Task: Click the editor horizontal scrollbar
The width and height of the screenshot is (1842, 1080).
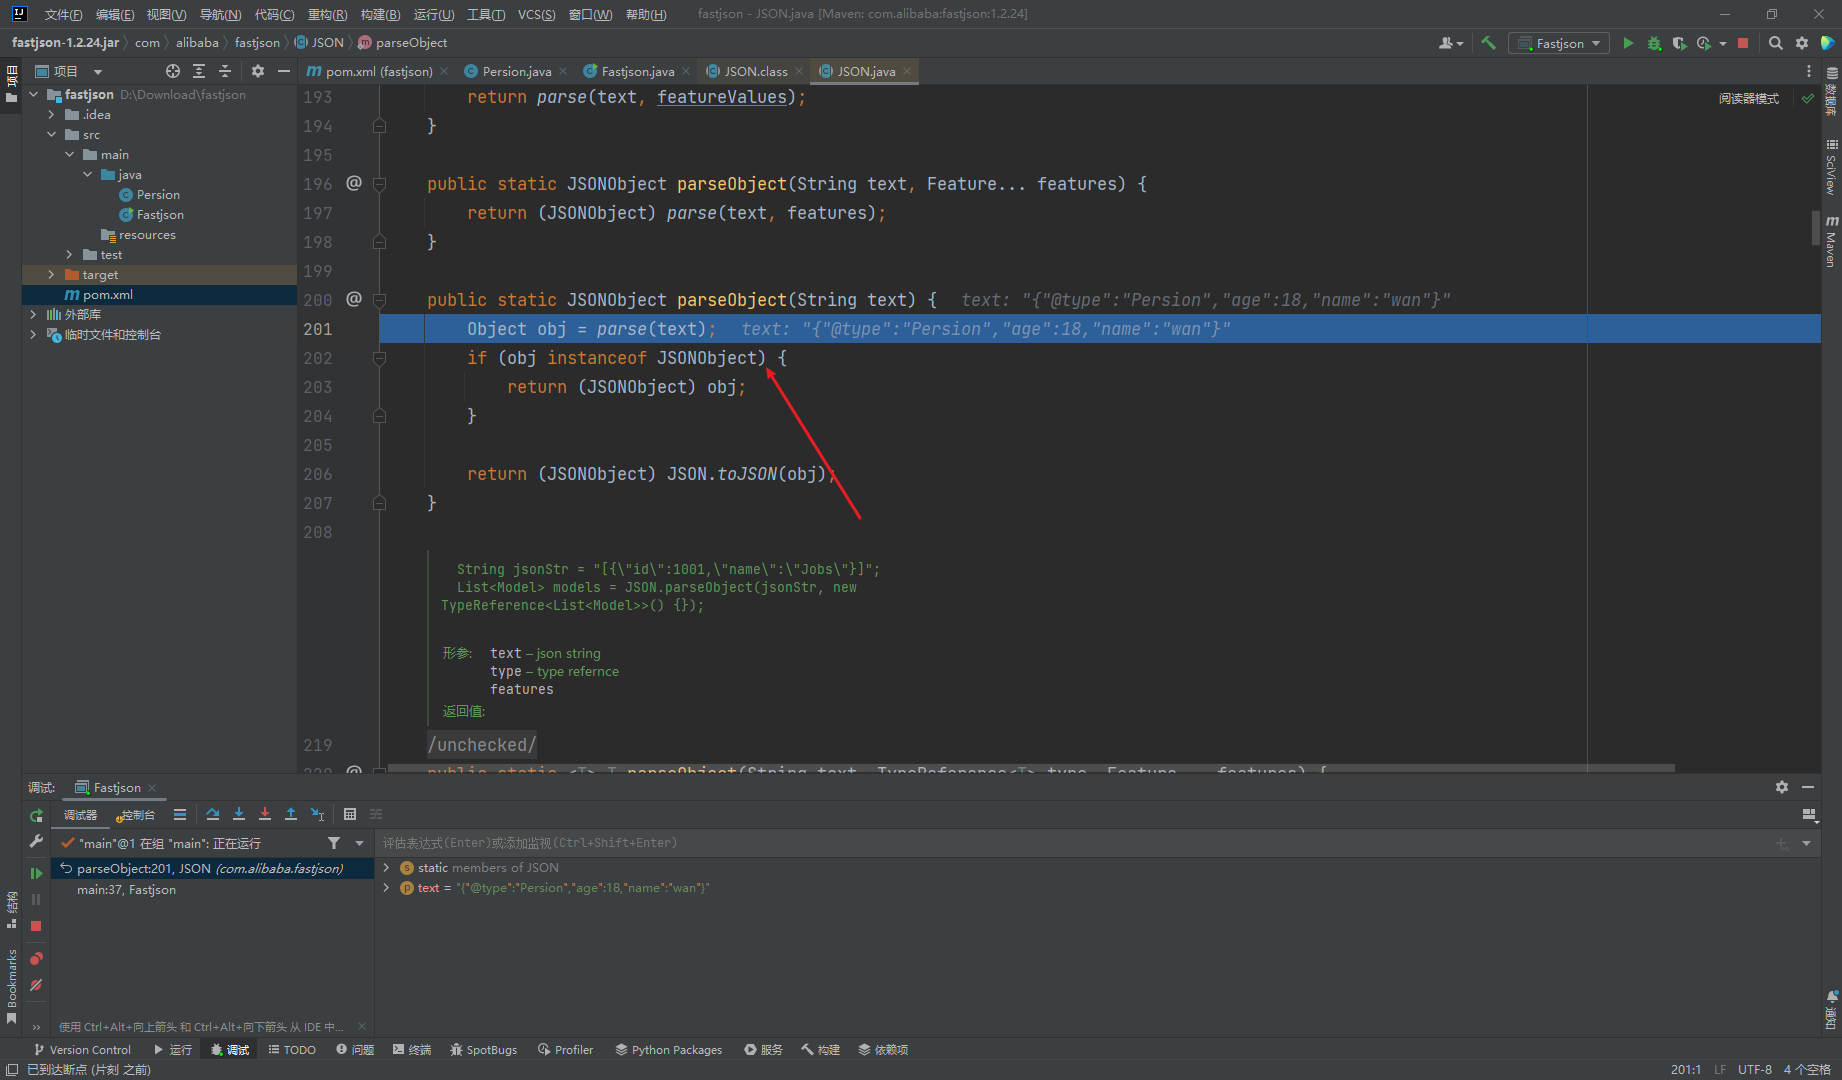Action: pyautogui.click(x=1030, y=768)
